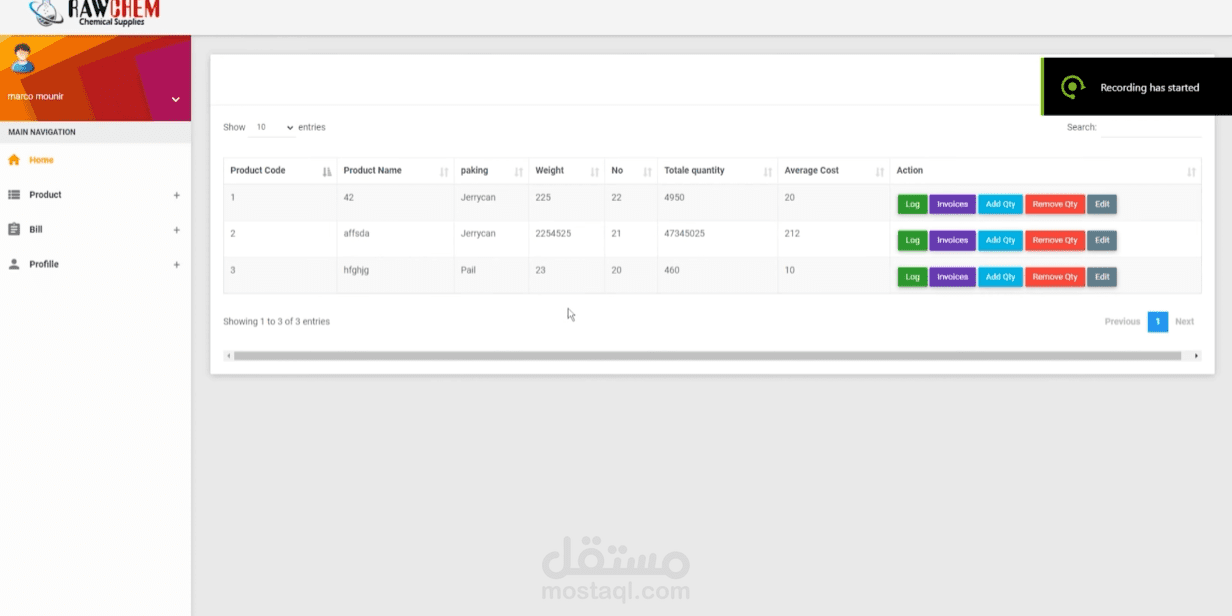Edit product hfghjg
Screen dimensions: 1232x616
[1102, 277]
